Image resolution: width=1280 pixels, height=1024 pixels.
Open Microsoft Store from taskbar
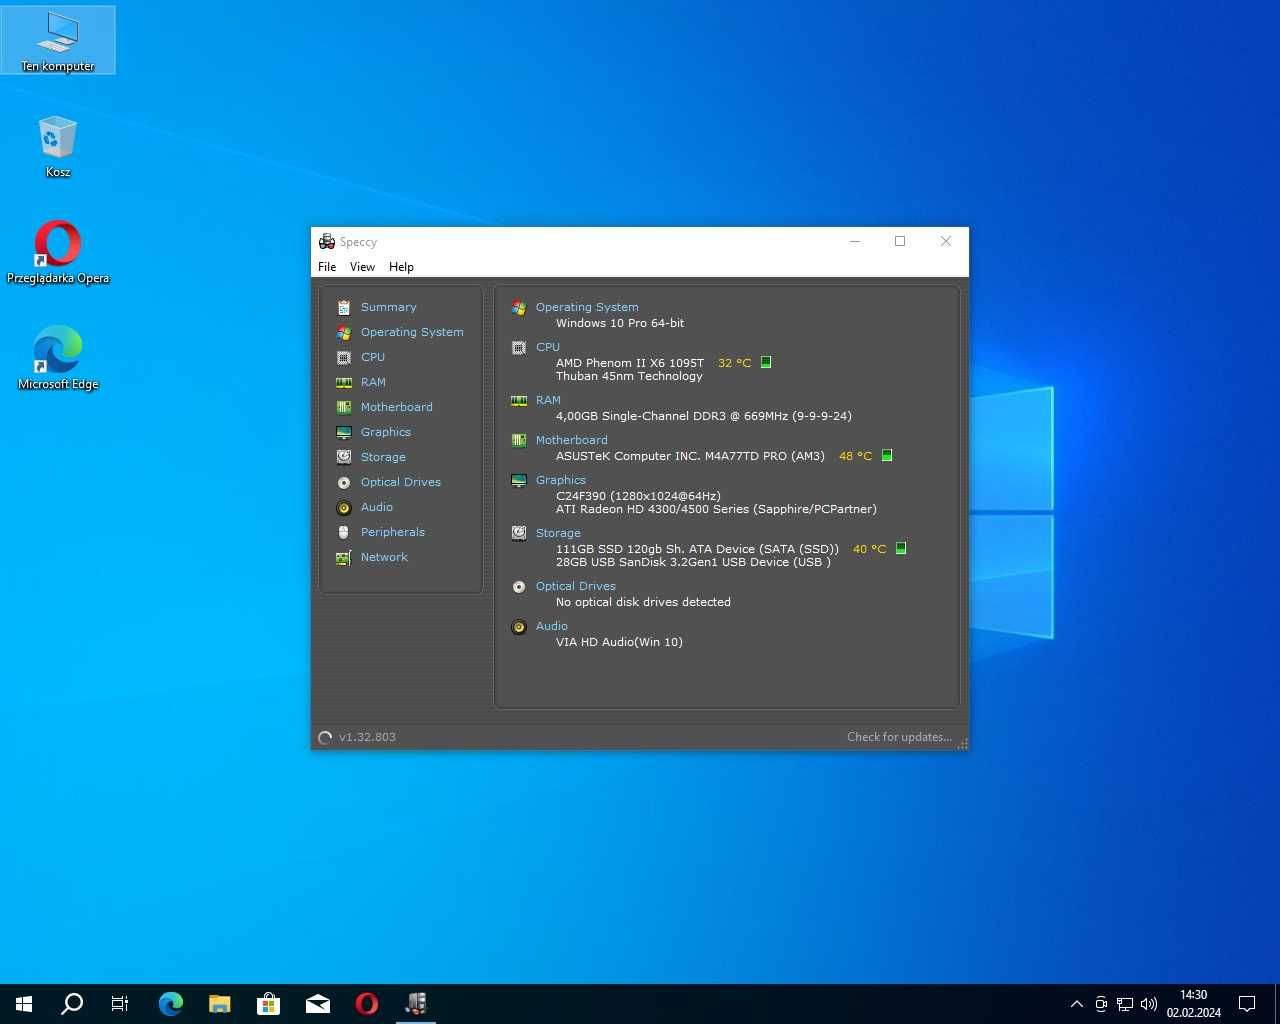[x=268, y=1004]
